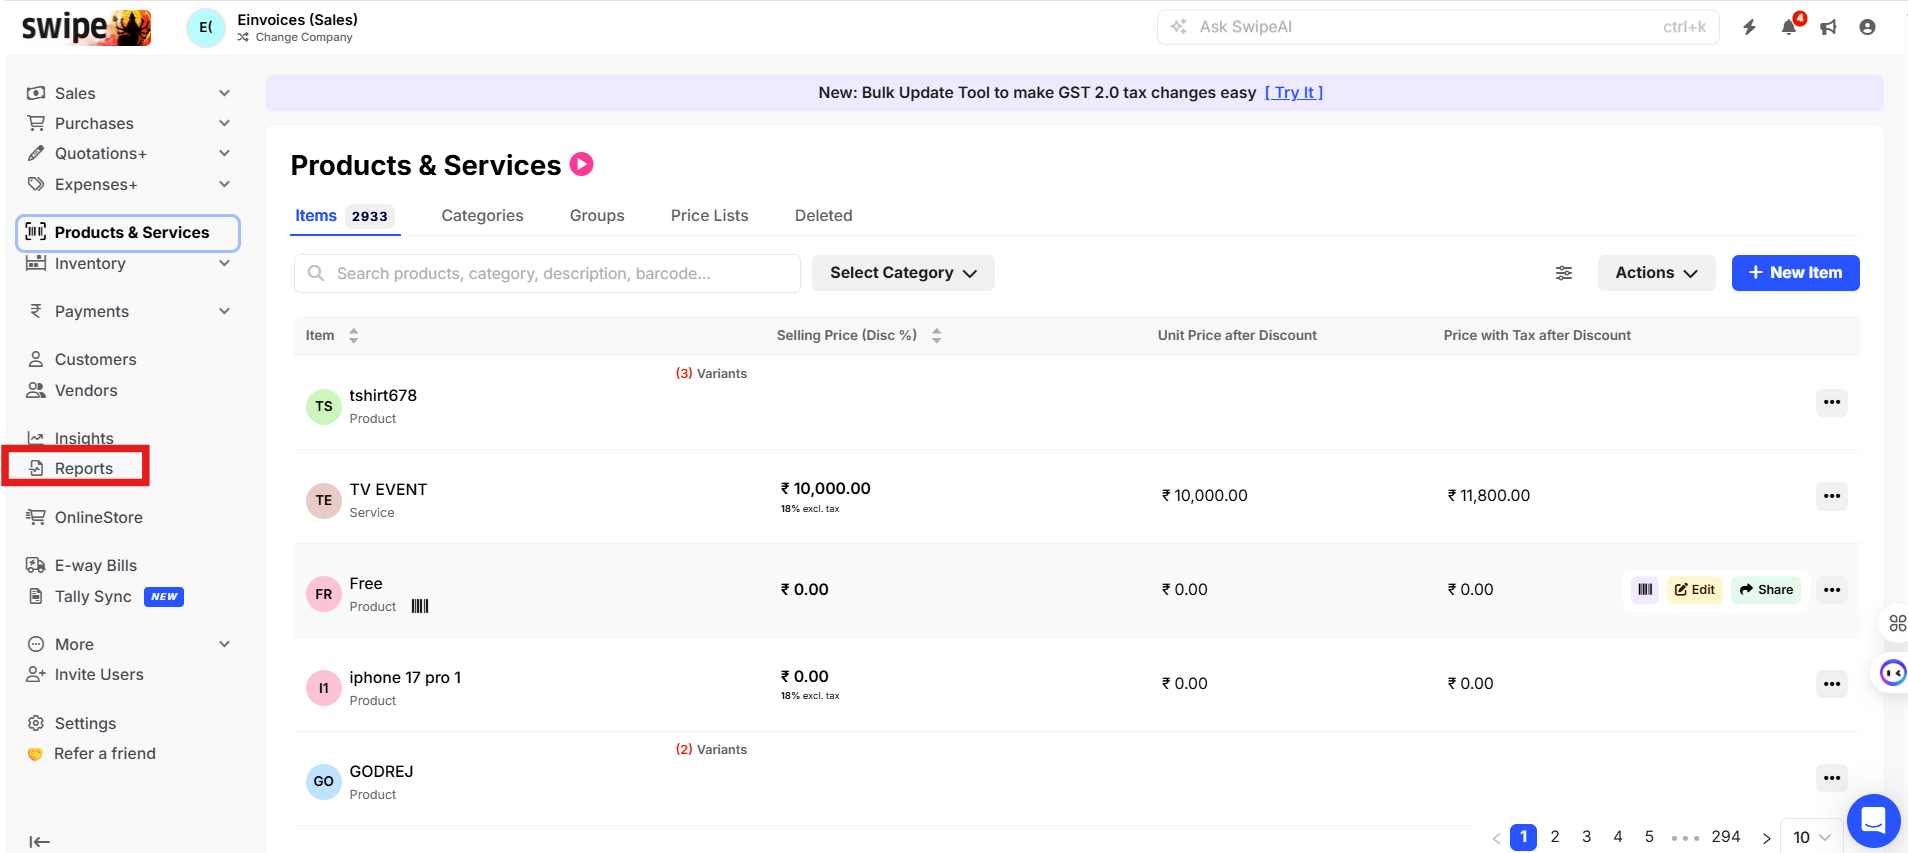Open the chat support bubble
The height and width of the screenshot is (853, 1908).
(1873, 821)
